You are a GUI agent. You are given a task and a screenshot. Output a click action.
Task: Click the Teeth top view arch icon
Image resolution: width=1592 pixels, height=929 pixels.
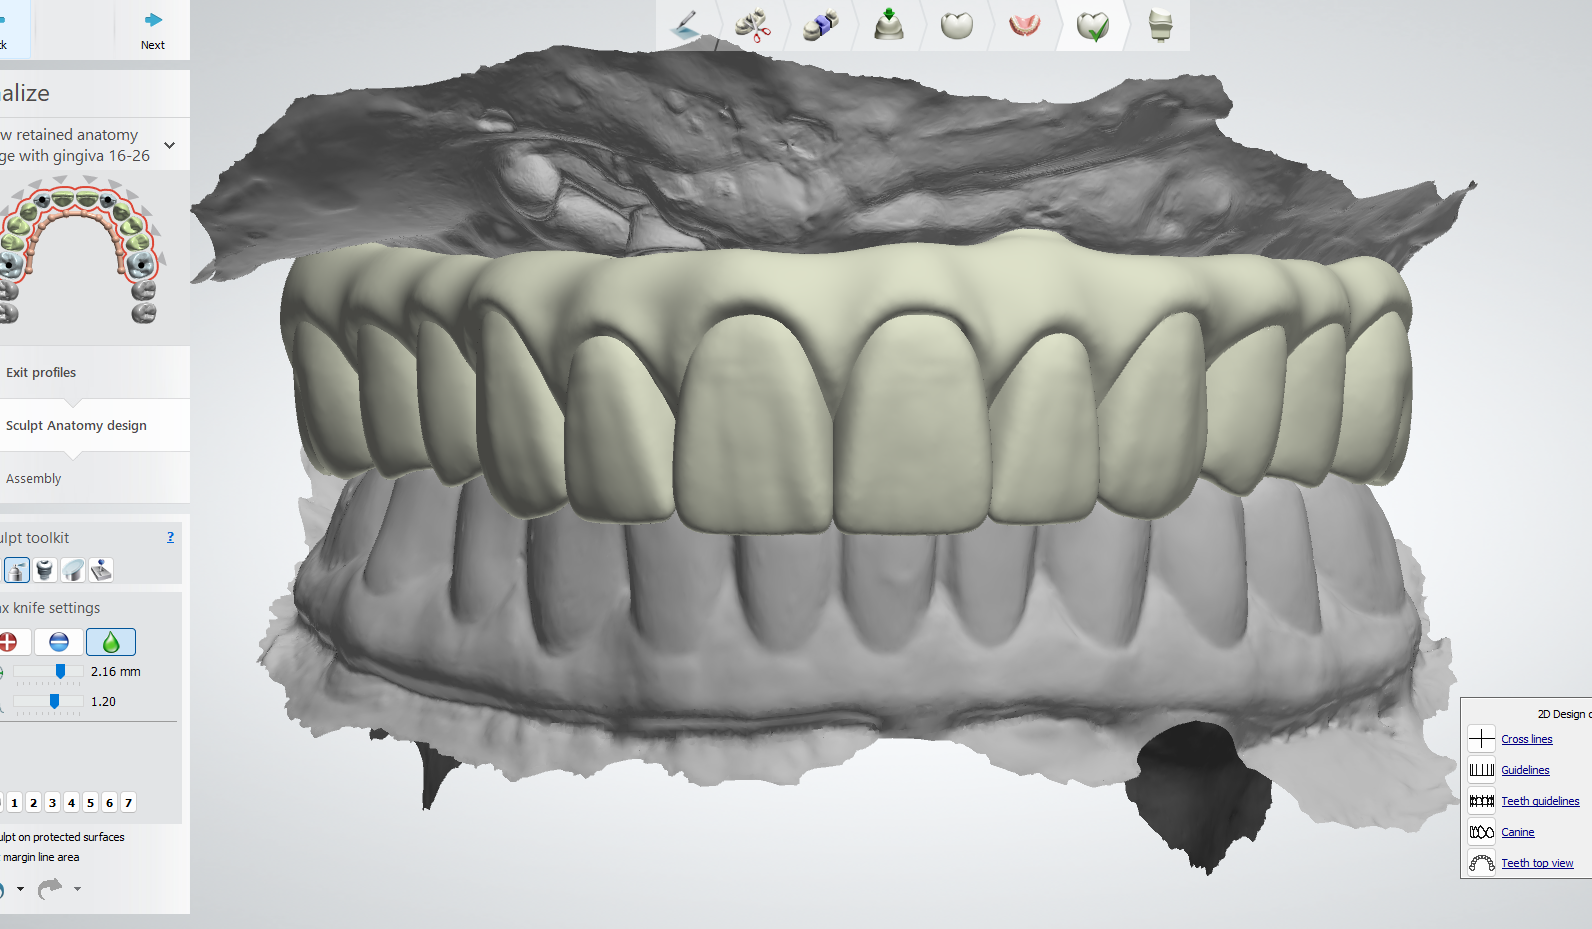[x=1481, y=863]
